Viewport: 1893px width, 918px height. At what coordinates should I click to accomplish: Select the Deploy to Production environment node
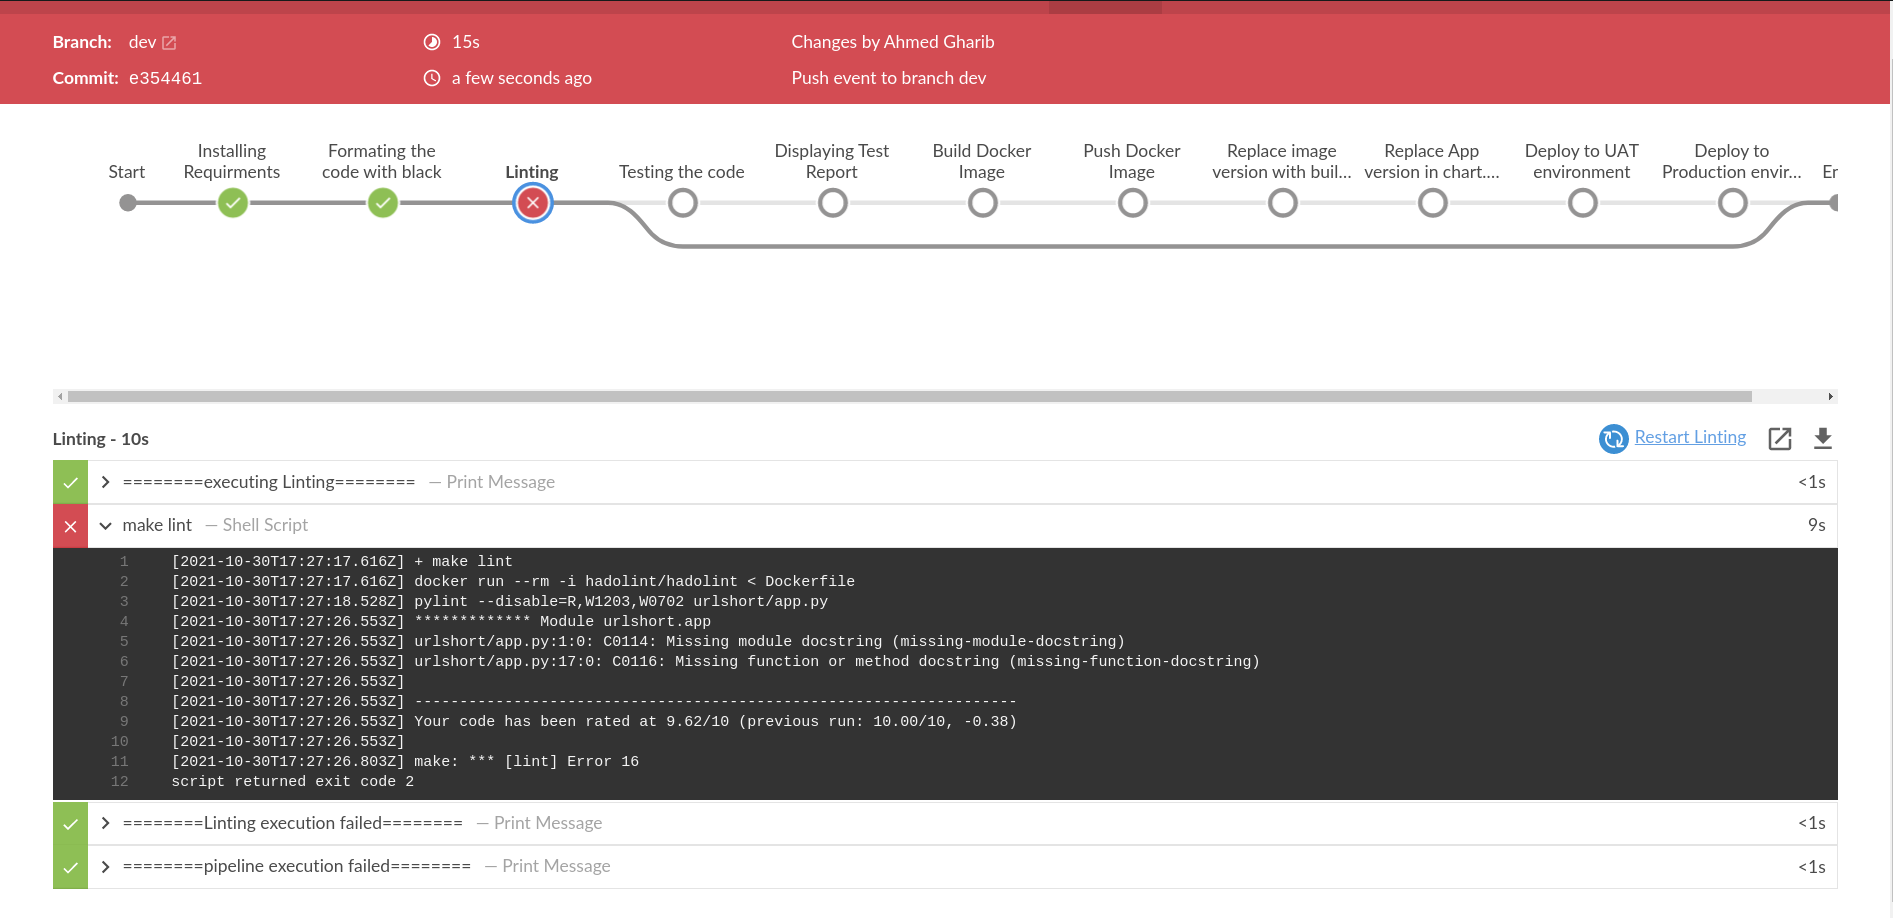[1733, 203]
